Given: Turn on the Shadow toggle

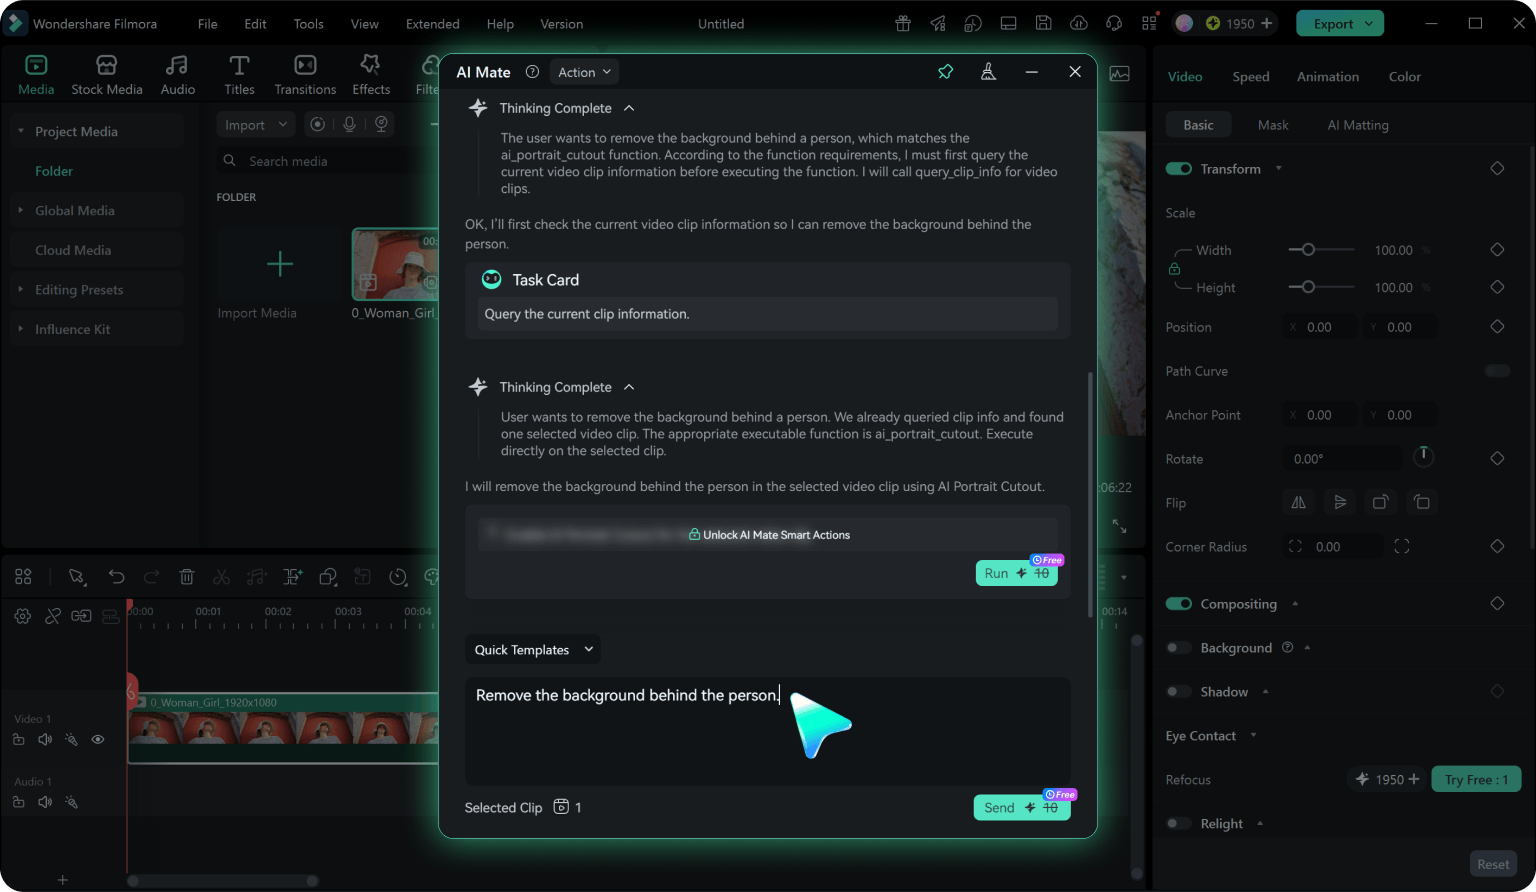Looking at the screenshot, I should [1178, 692].
